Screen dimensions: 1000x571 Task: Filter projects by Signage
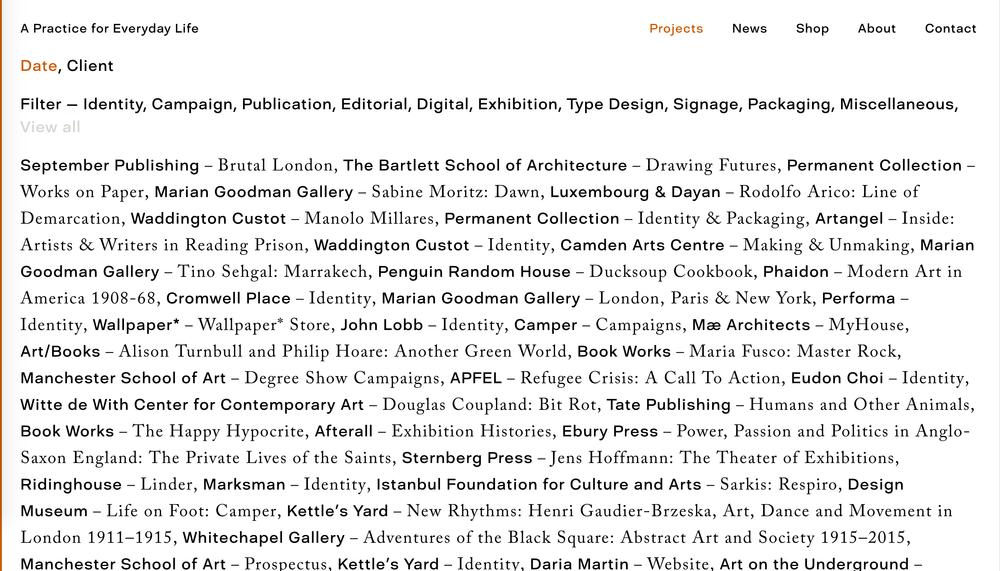pos(705,104)
